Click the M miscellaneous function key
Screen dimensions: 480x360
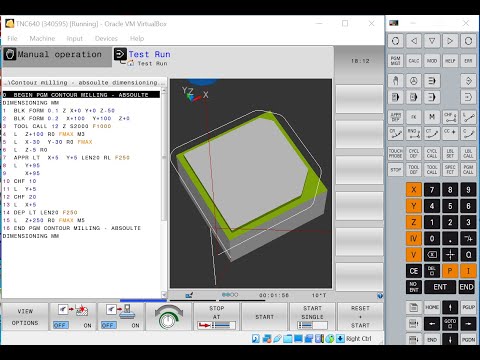click(432, 117)
